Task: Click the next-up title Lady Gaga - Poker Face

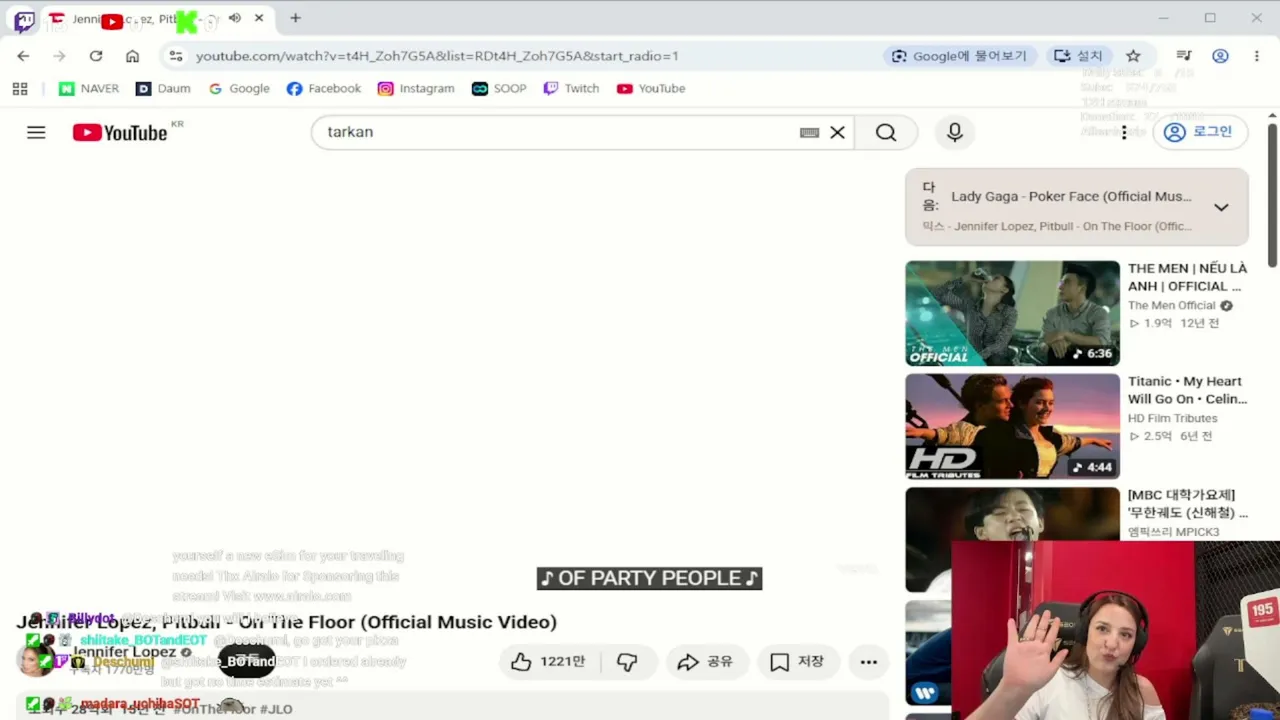Action: click(1071, 197)
